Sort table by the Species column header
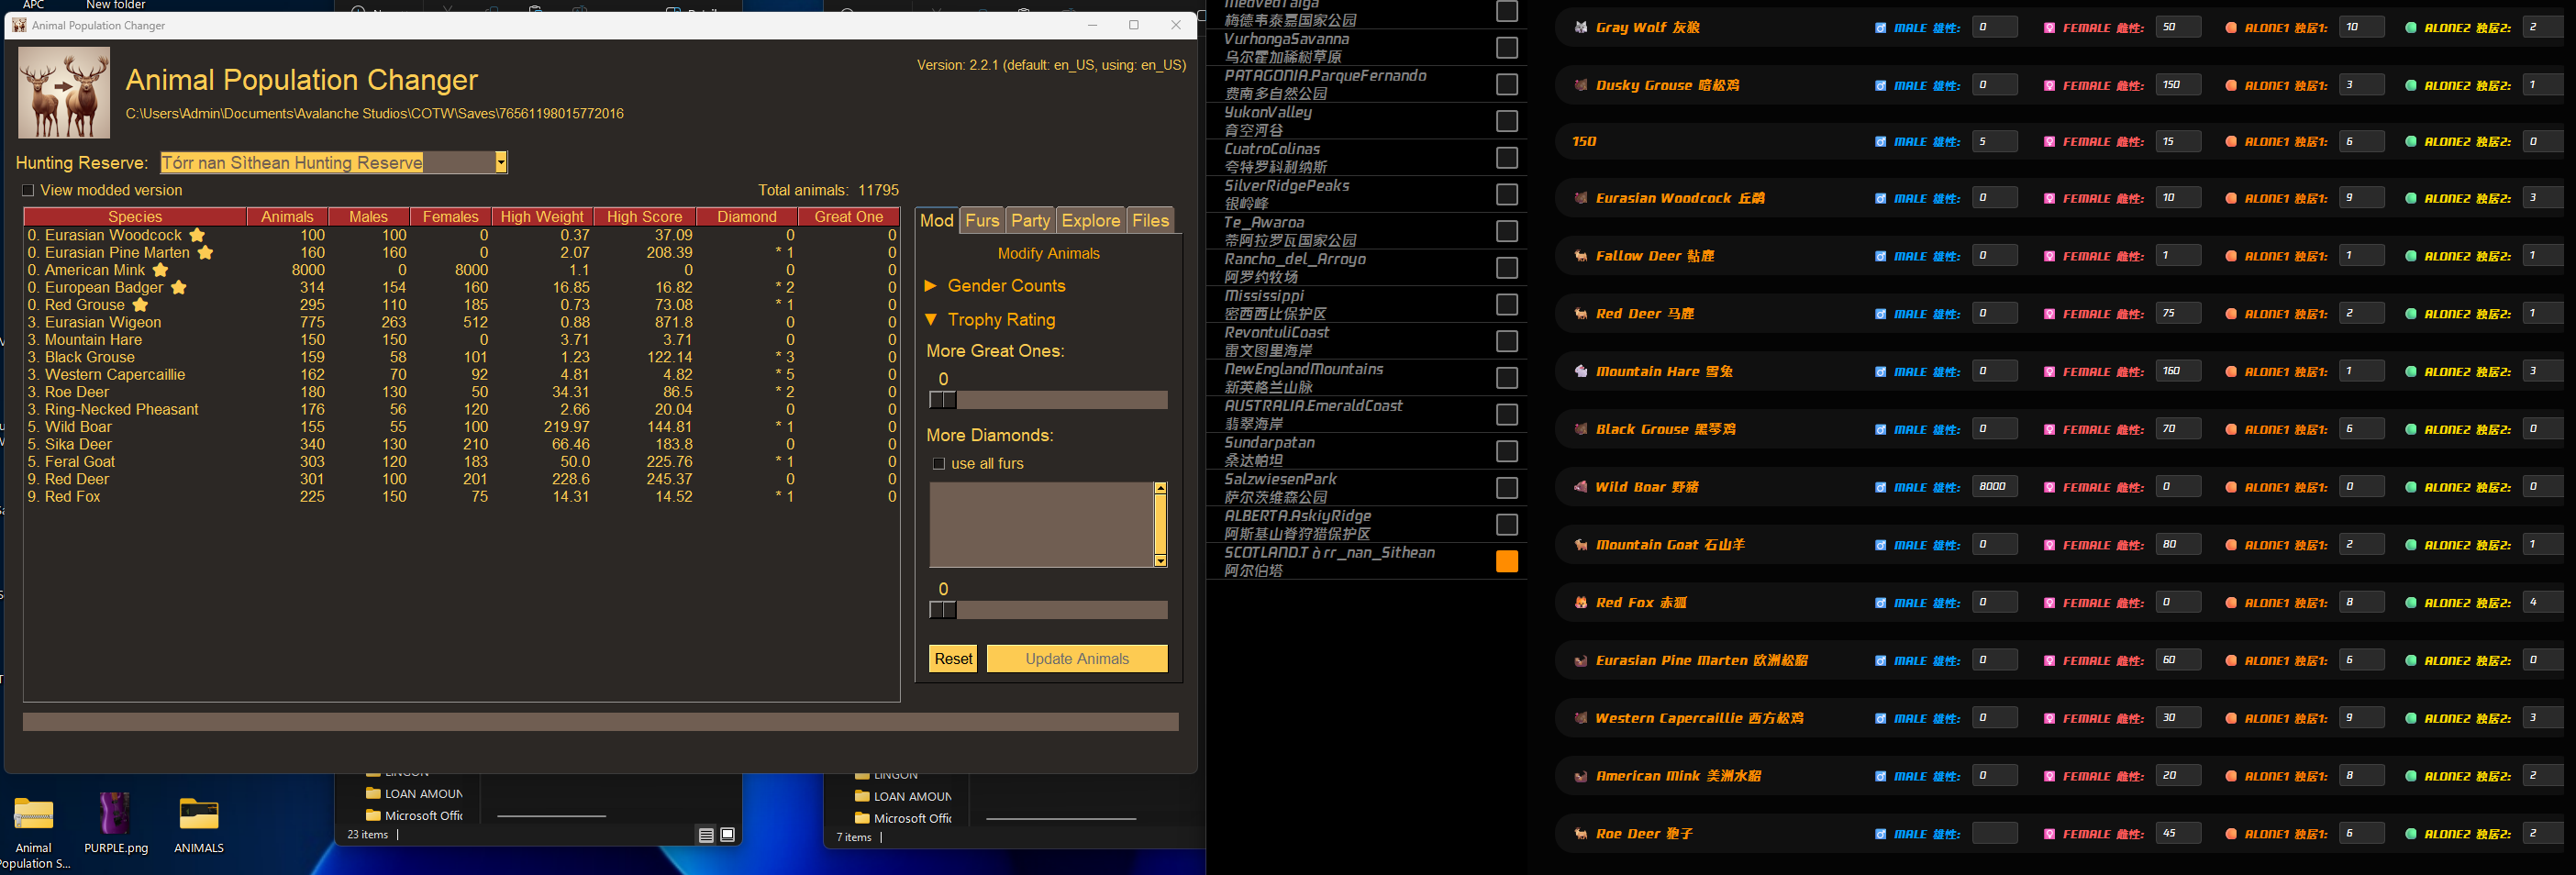 pyautogui.click(x=135, y=216)
